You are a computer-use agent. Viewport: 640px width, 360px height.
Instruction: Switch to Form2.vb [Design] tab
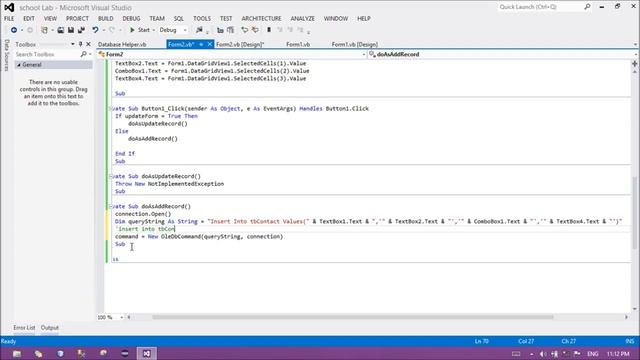(240, 44)
